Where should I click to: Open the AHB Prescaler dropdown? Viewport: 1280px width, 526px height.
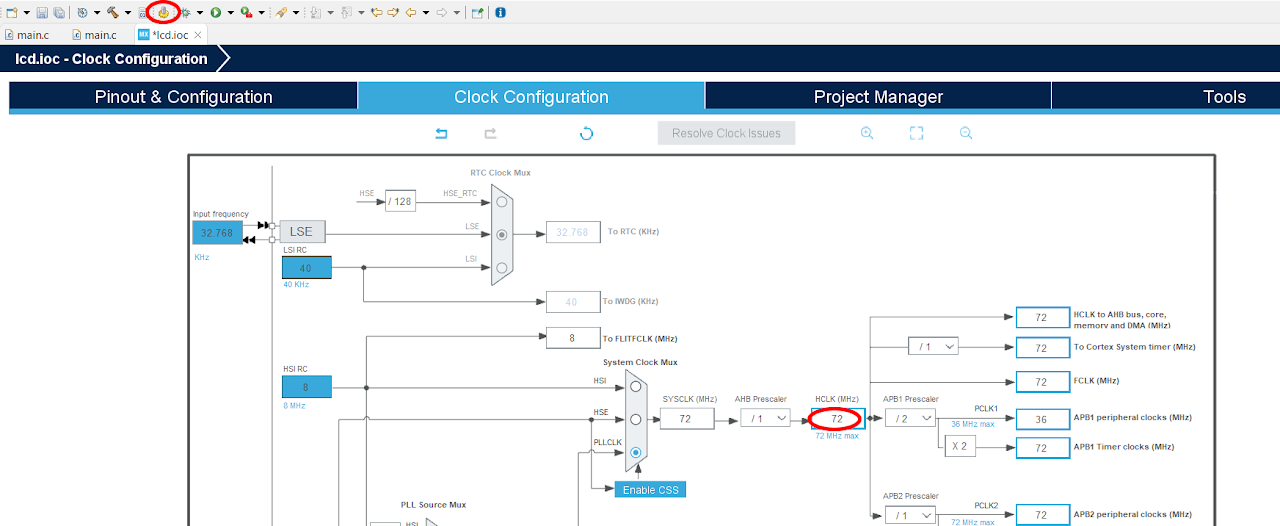point(764,418)
